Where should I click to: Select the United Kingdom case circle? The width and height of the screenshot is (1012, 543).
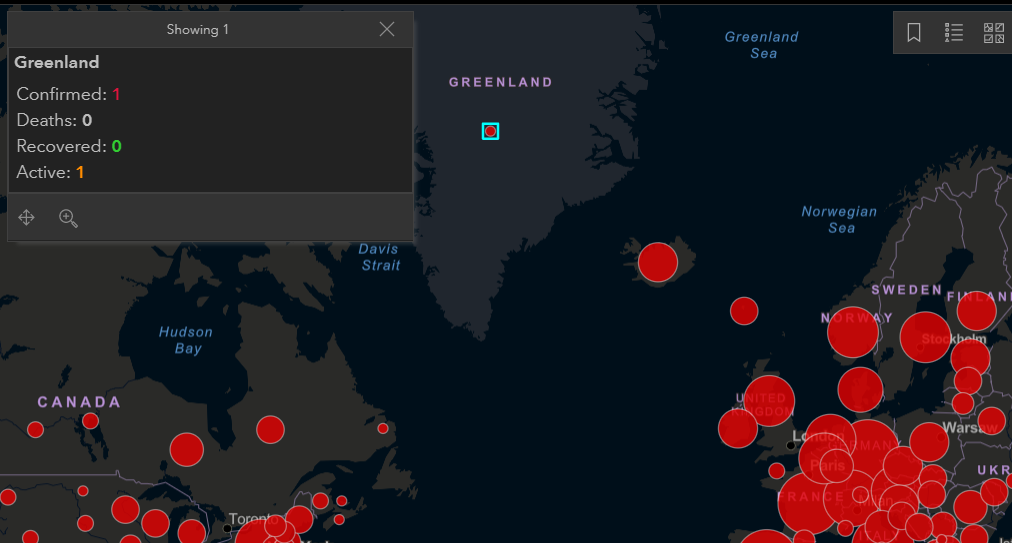[x=768, y=402]
